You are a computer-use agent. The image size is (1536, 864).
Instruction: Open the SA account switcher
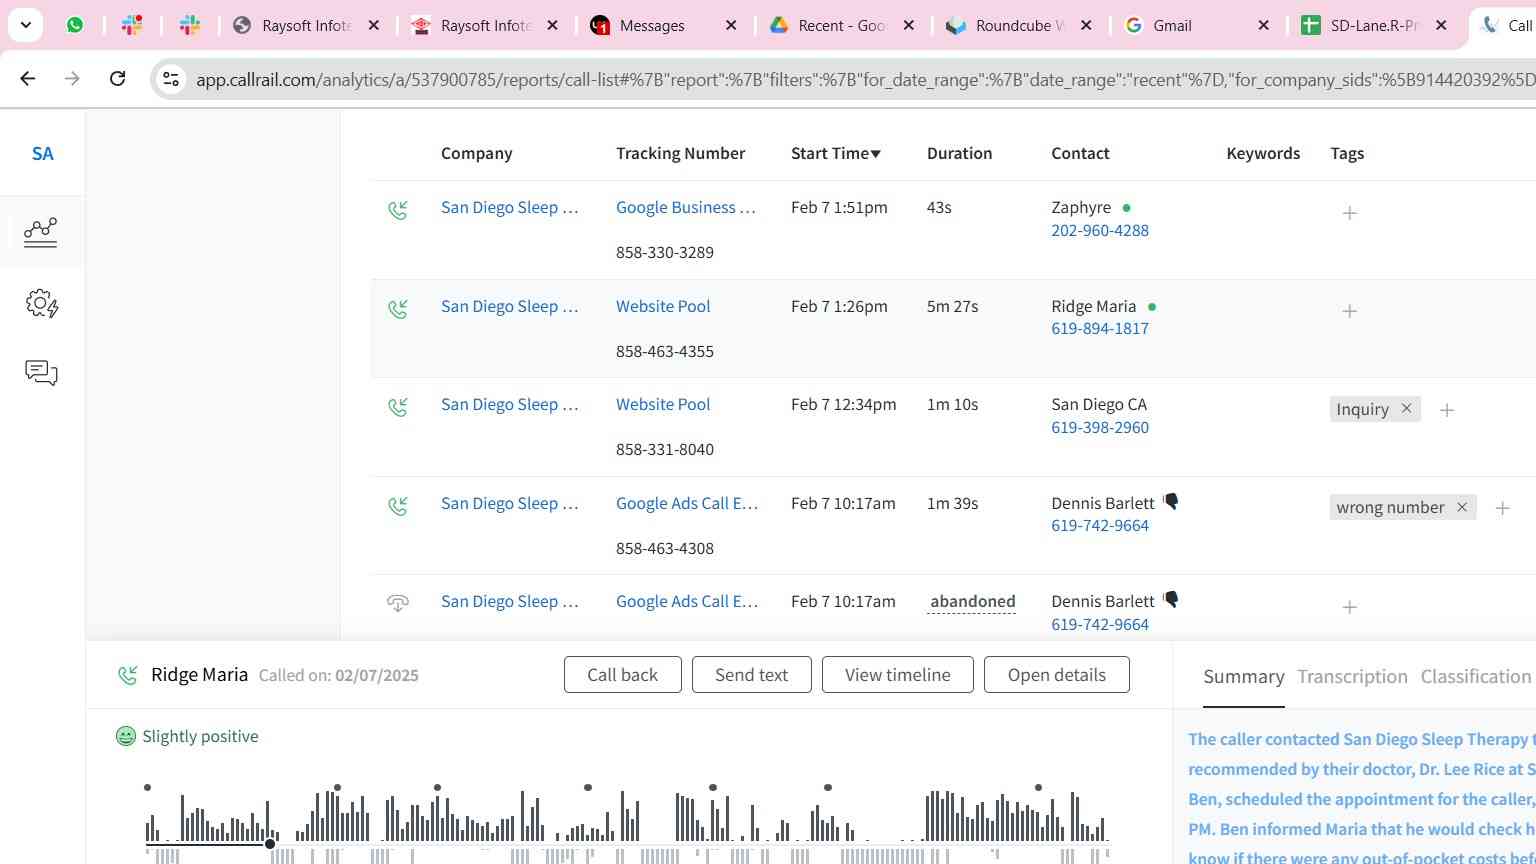(x=42, y=154)
